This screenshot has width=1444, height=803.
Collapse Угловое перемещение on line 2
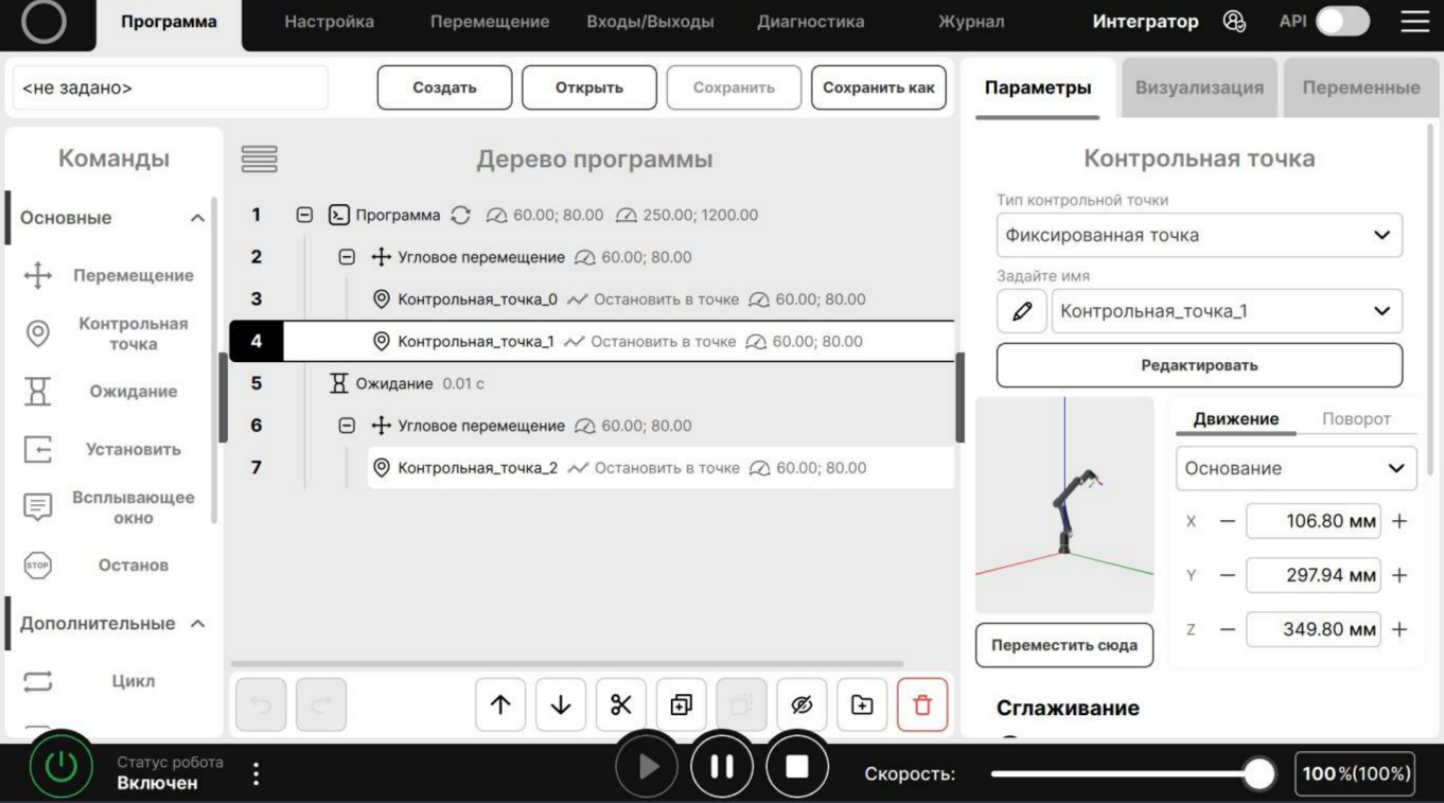346,257
